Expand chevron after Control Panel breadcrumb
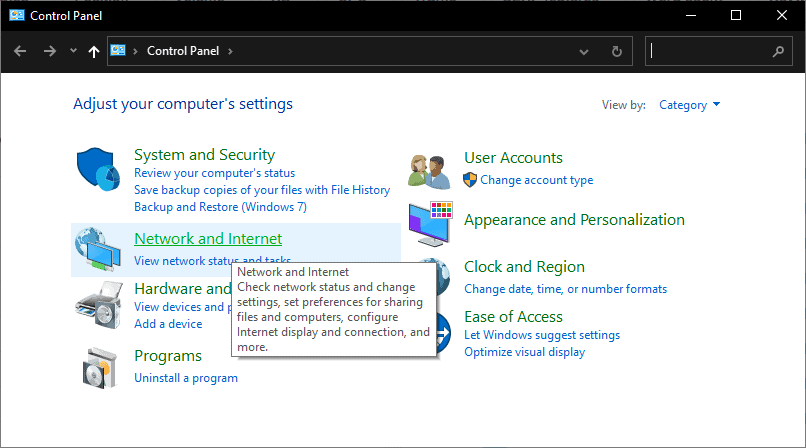Image resolution: width=806 pixels, height=448 pixels. tap(230, 51)
